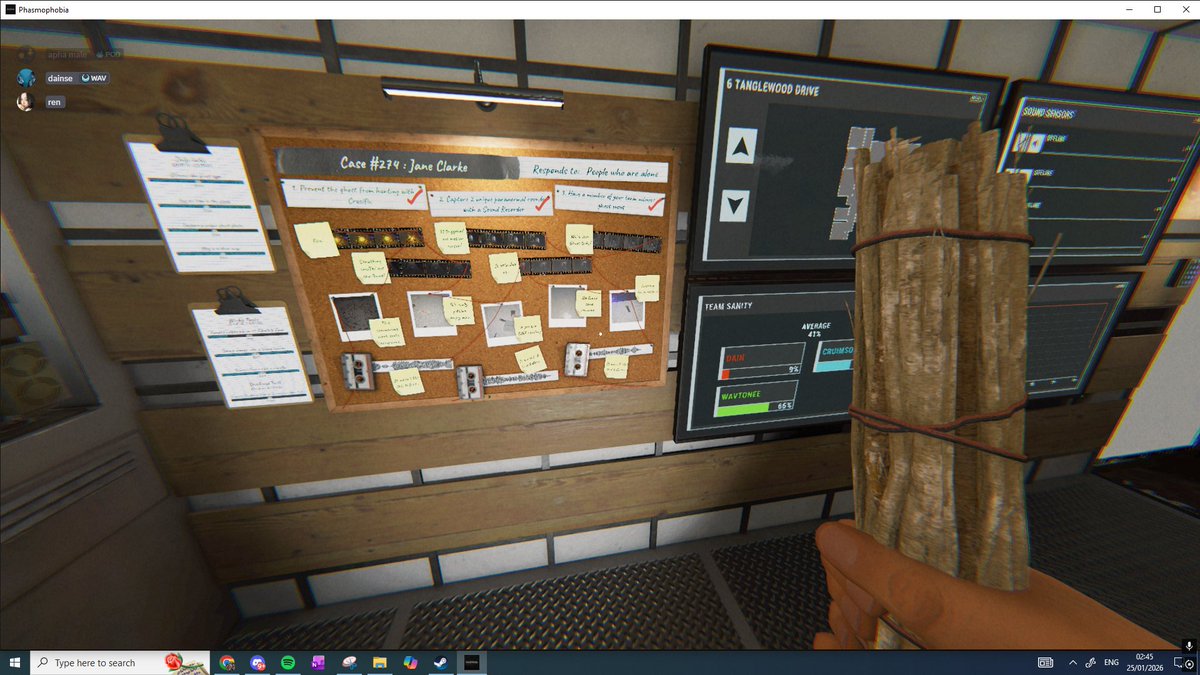Click the lamp above the corkboard
The height and width of the screenshot is (675, 1200).
tap(471, 94)
